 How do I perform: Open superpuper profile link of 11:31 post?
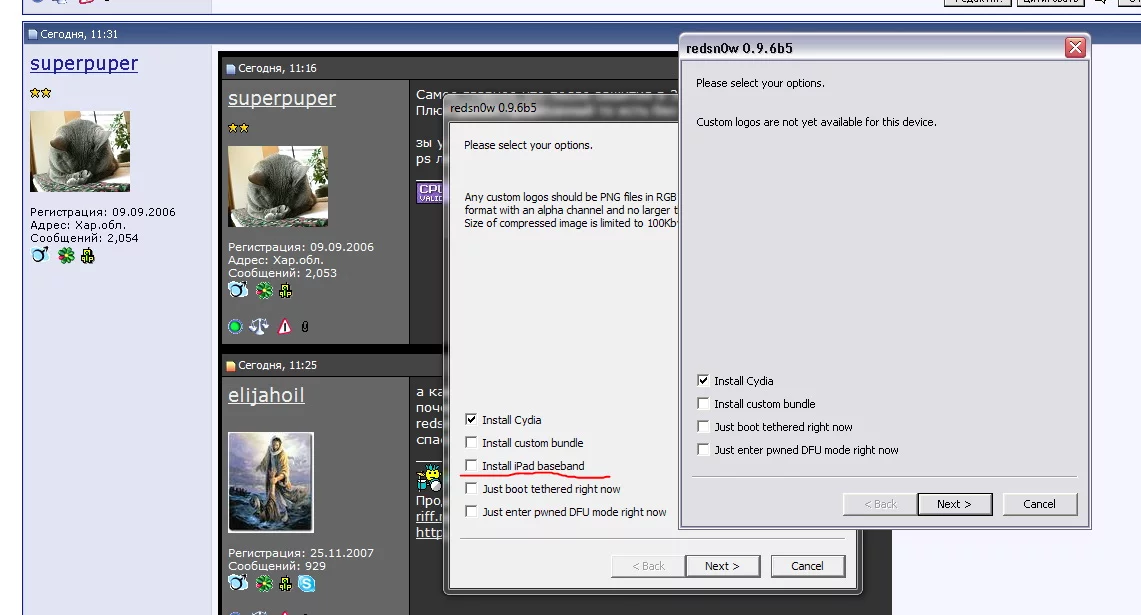click(84, 63)
